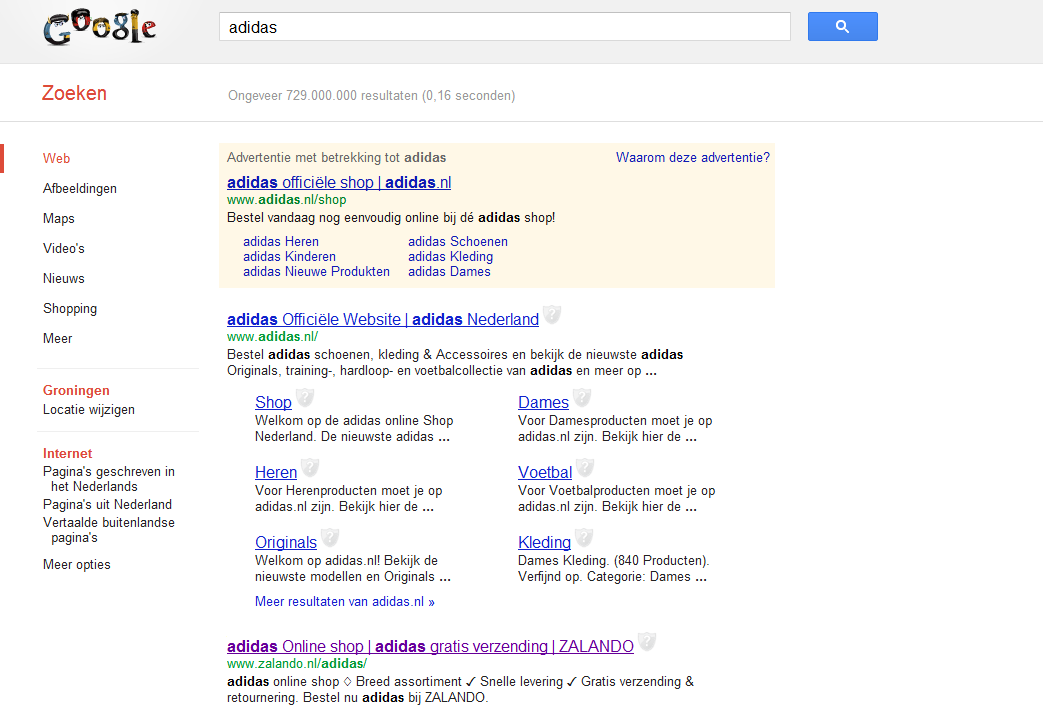Open adidas Dames ad sitelink

tap(449, 271)
